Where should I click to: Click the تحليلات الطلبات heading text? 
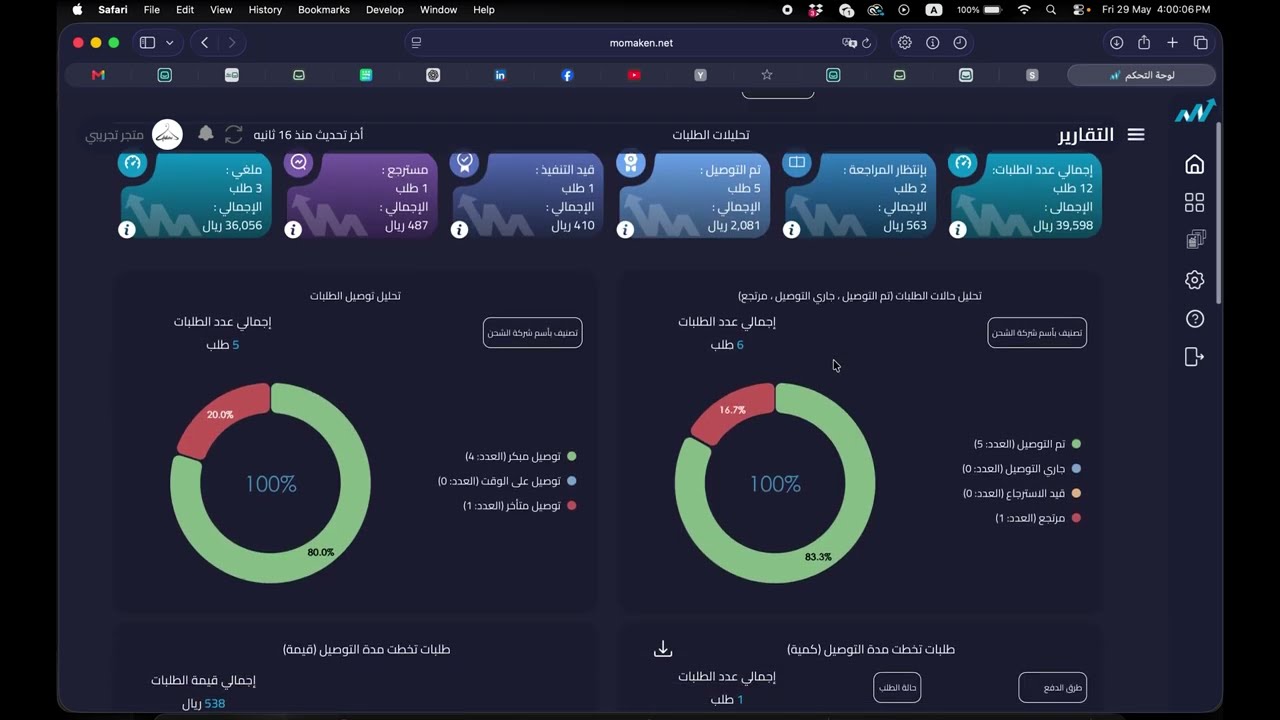[x=711, y=135]
